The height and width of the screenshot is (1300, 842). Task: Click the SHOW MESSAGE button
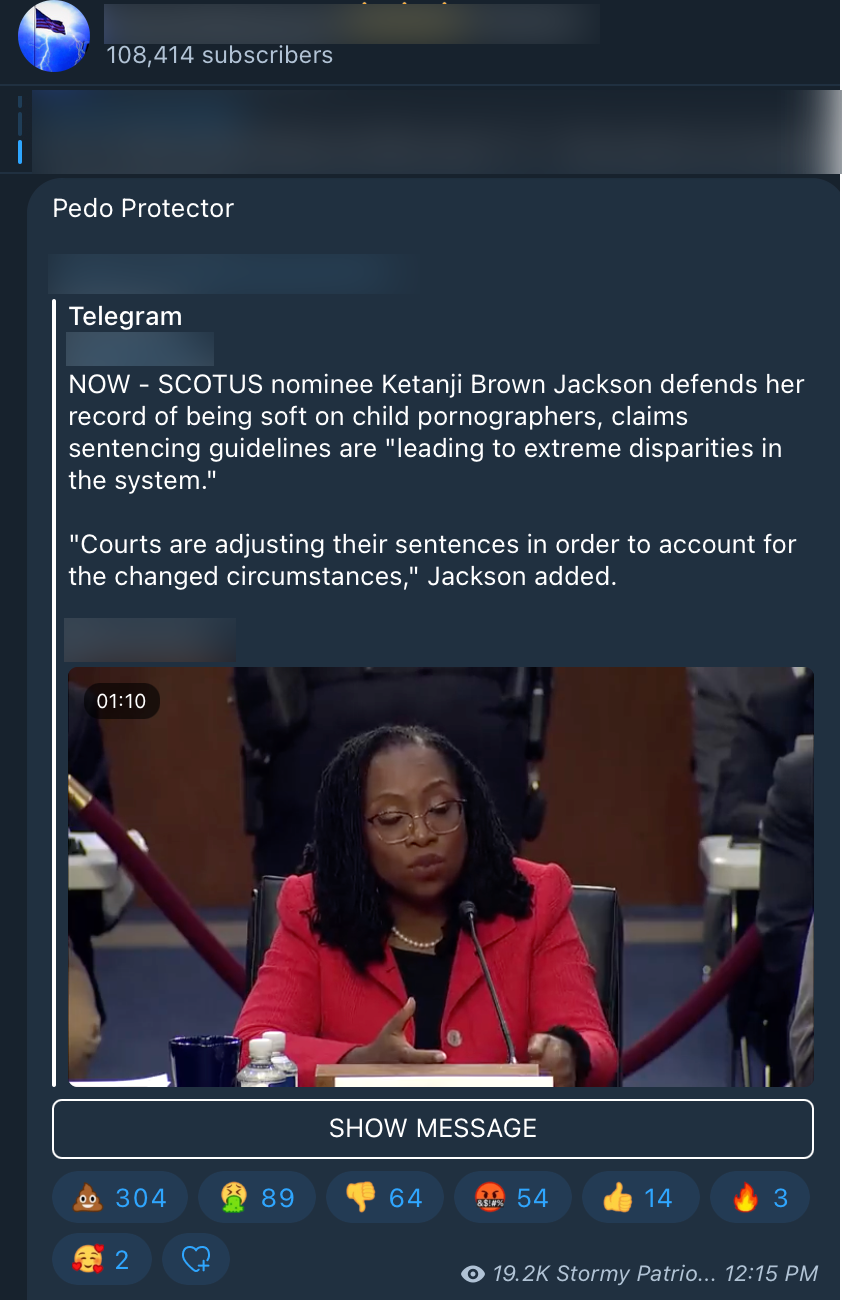point(433,1129)
